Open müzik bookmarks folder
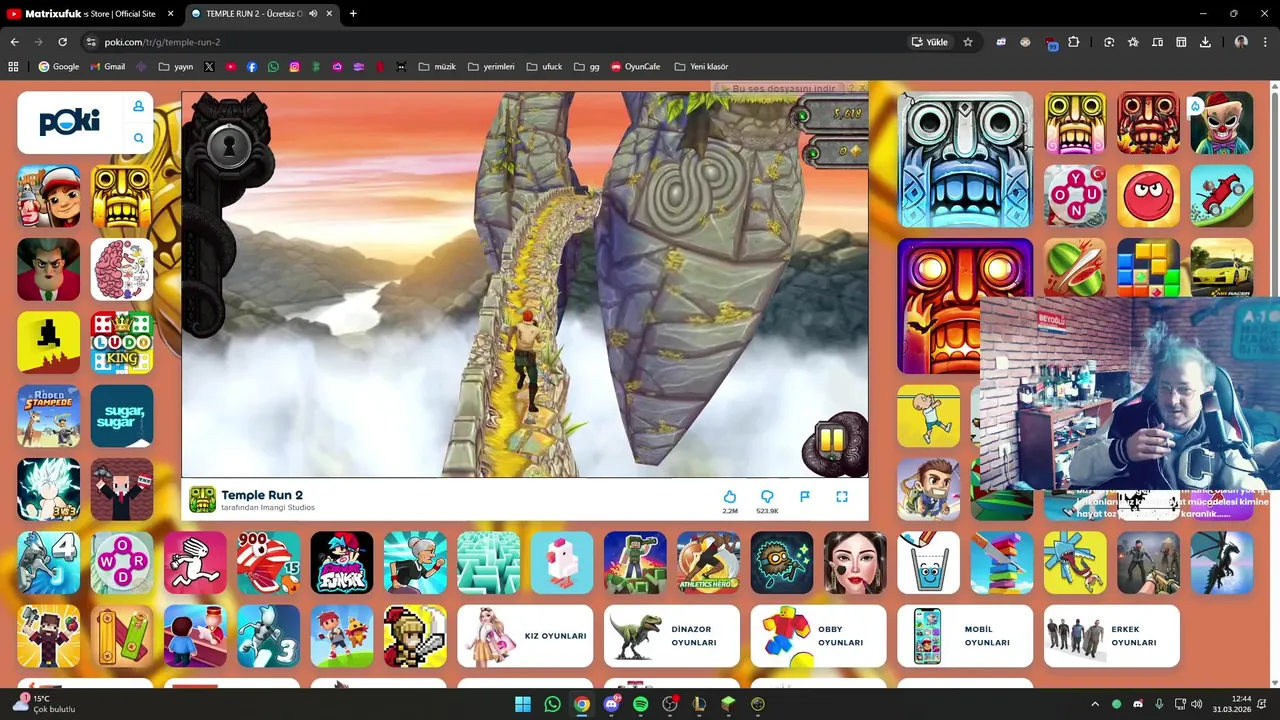This screenshot has height=720, width=1280. (437, 67)
